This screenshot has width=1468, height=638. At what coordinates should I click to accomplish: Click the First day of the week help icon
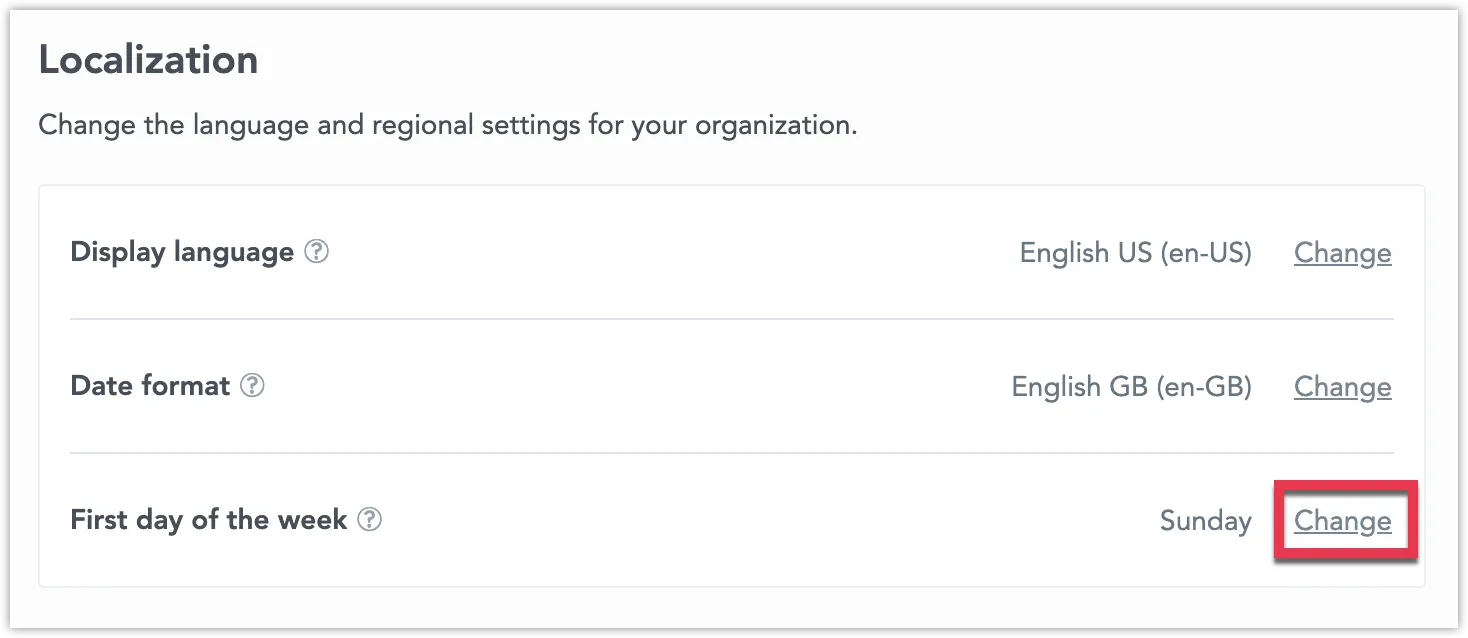pos(369,520)
